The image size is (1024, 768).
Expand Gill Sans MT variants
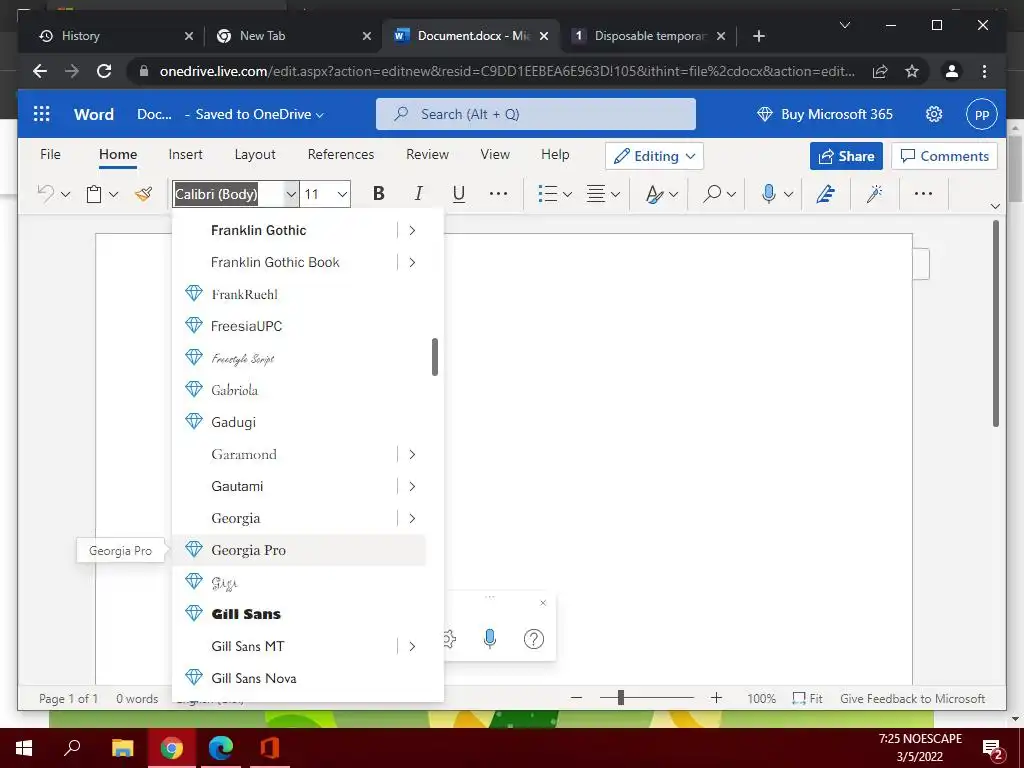pyautogui.click(x=412, y=647)
